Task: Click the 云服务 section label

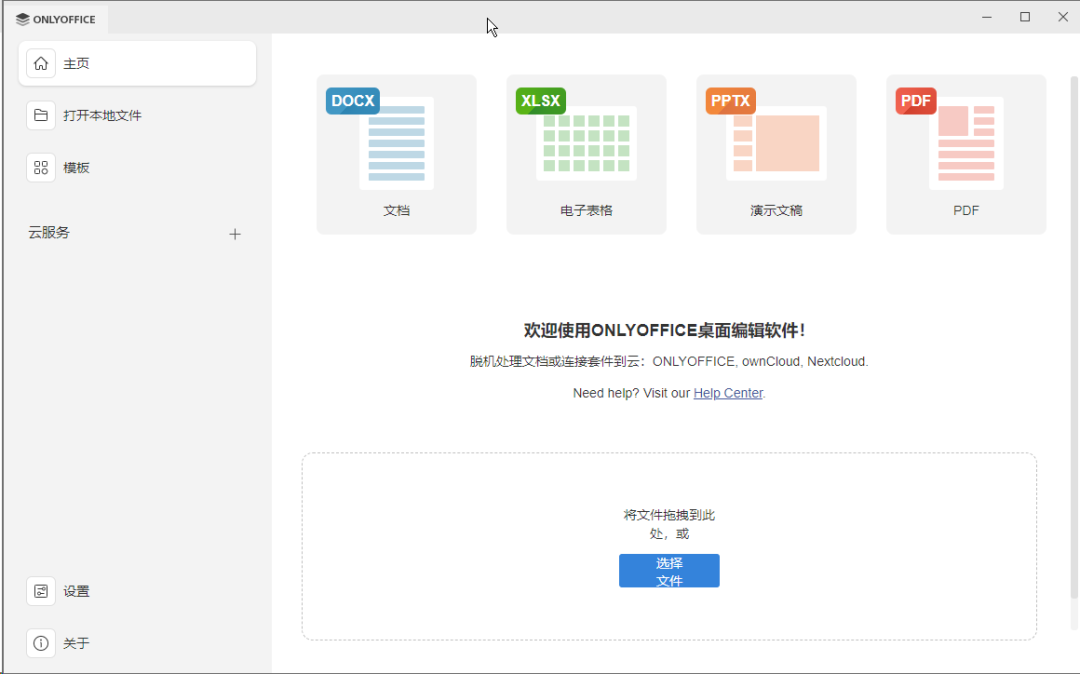Action: 49,233
